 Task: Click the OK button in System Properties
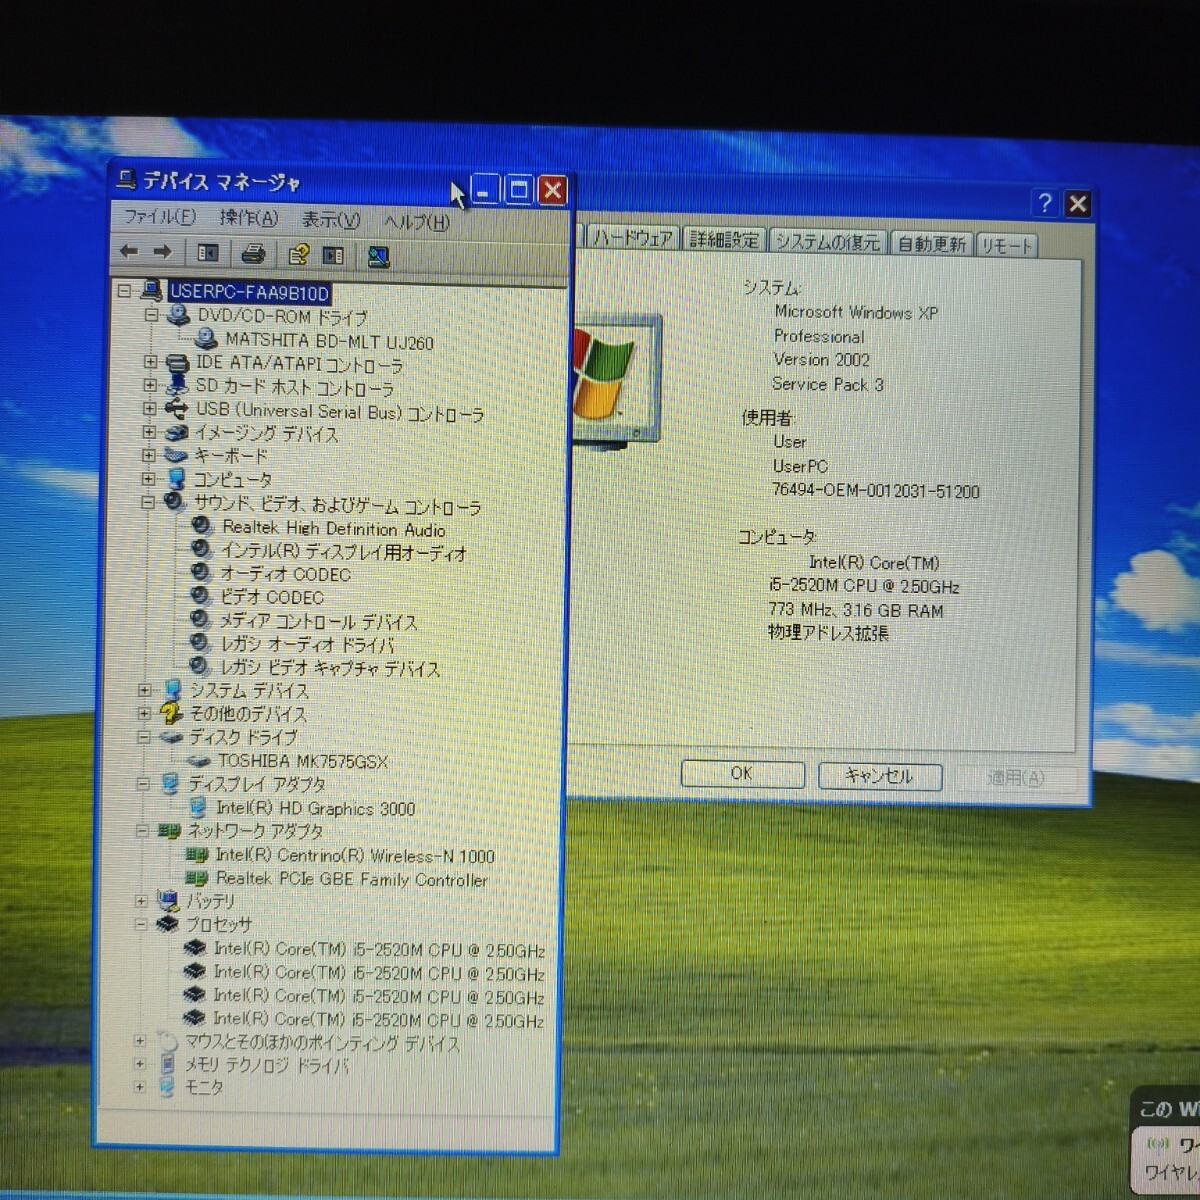[x=742, y=774]
